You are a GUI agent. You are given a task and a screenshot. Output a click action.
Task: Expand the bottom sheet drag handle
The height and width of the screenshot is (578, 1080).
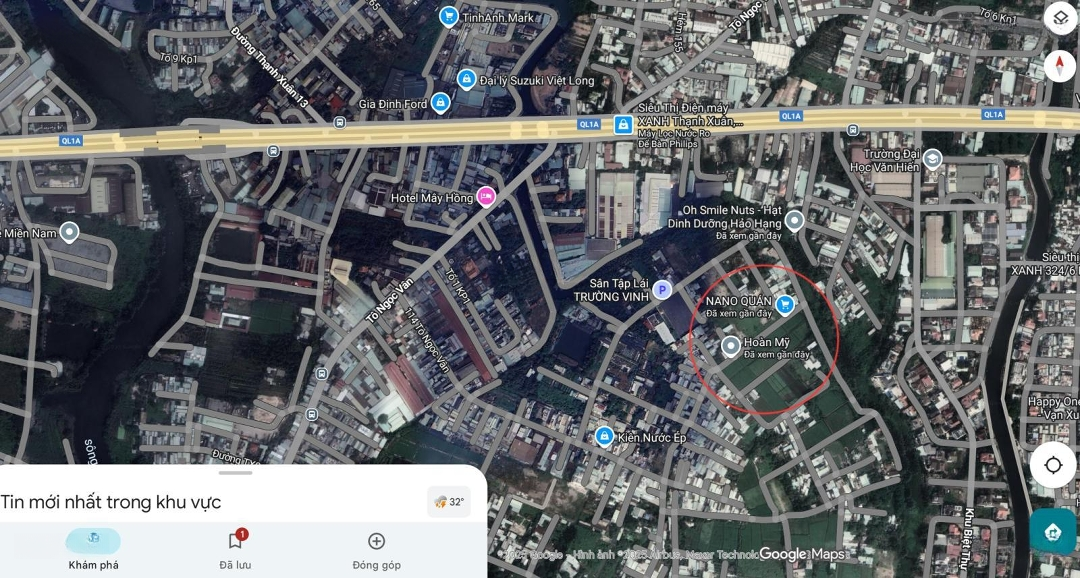236,473
